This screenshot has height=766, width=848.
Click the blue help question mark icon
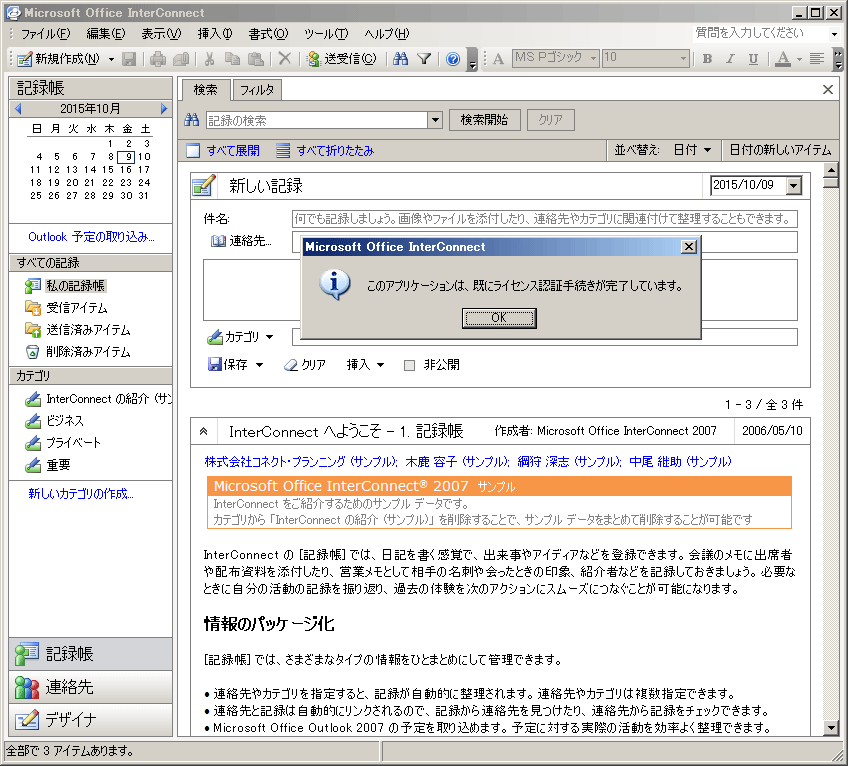coord(453,58)
